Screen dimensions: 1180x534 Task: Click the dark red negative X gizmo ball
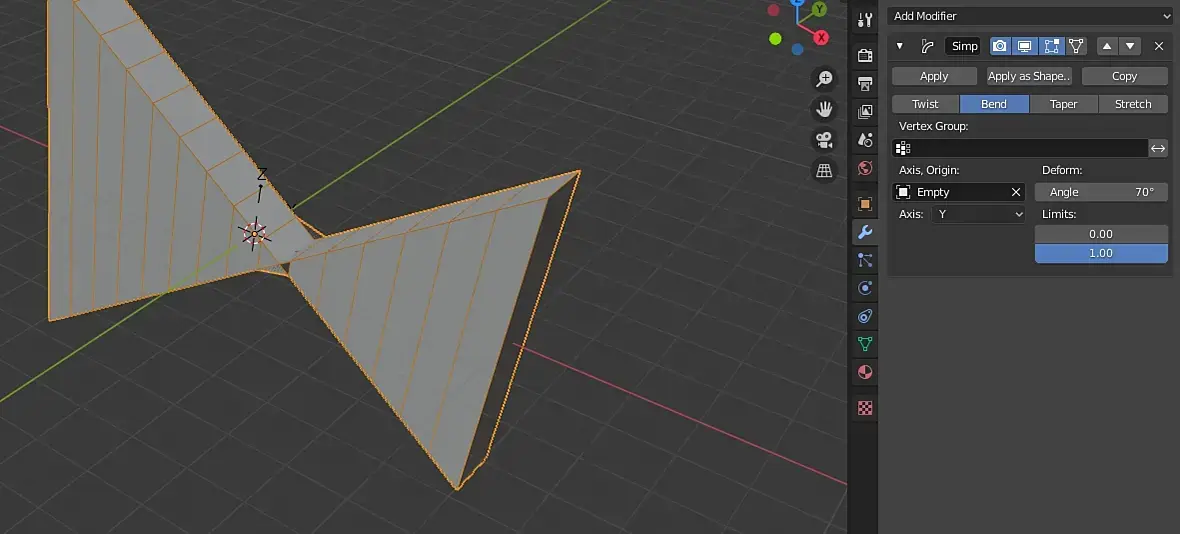coord(773,10)
